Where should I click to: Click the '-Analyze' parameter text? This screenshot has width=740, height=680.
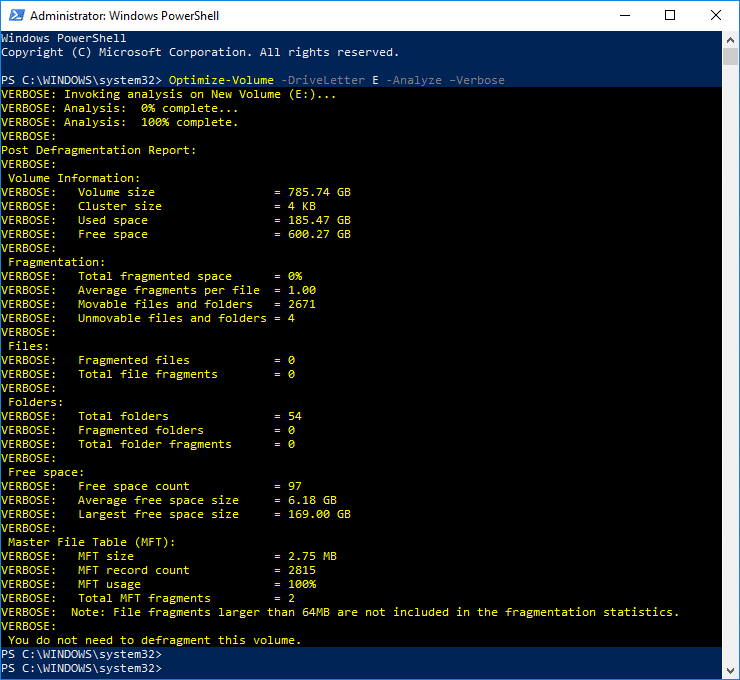[414, 80]
